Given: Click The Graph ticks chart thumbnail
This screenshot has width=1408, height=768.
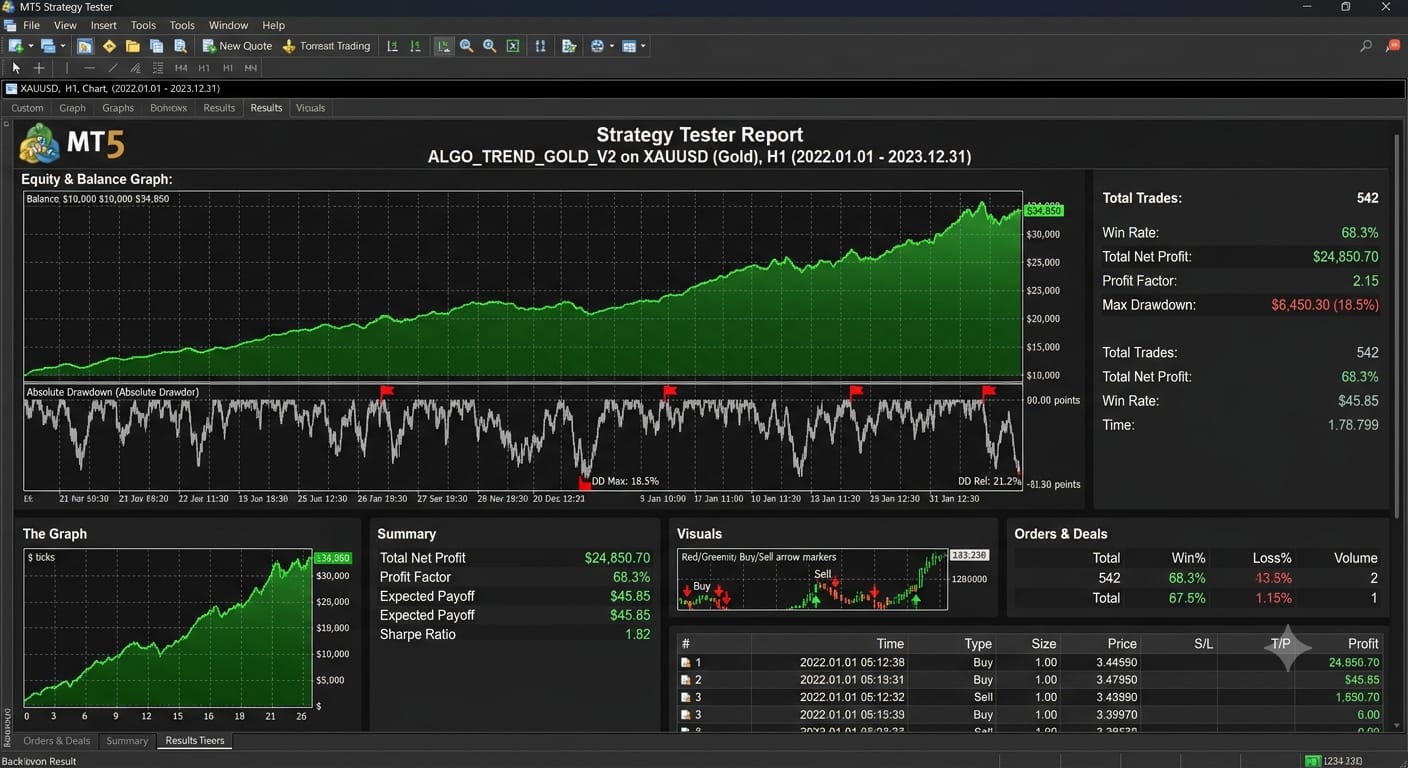Looking at the screenshot, I should (168, 628).
